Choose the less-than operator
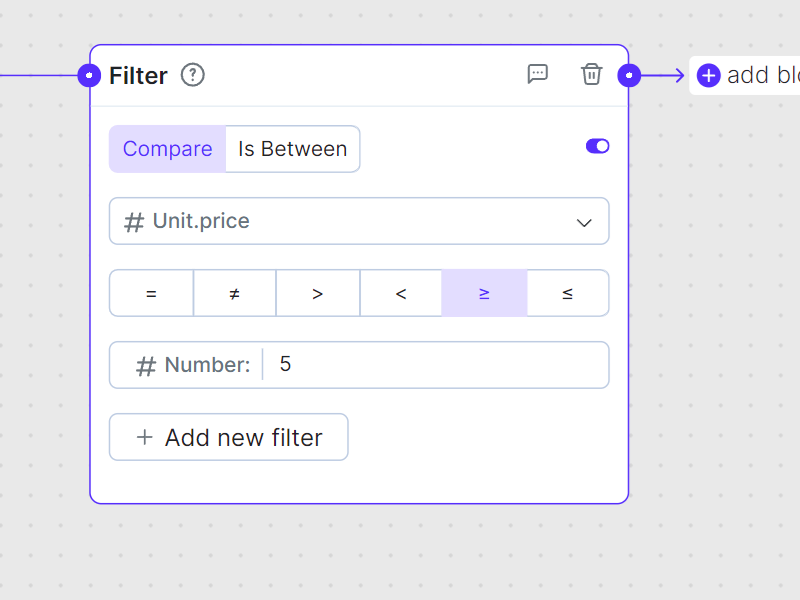Screen dimensions: 800x600 coord(401,293)
